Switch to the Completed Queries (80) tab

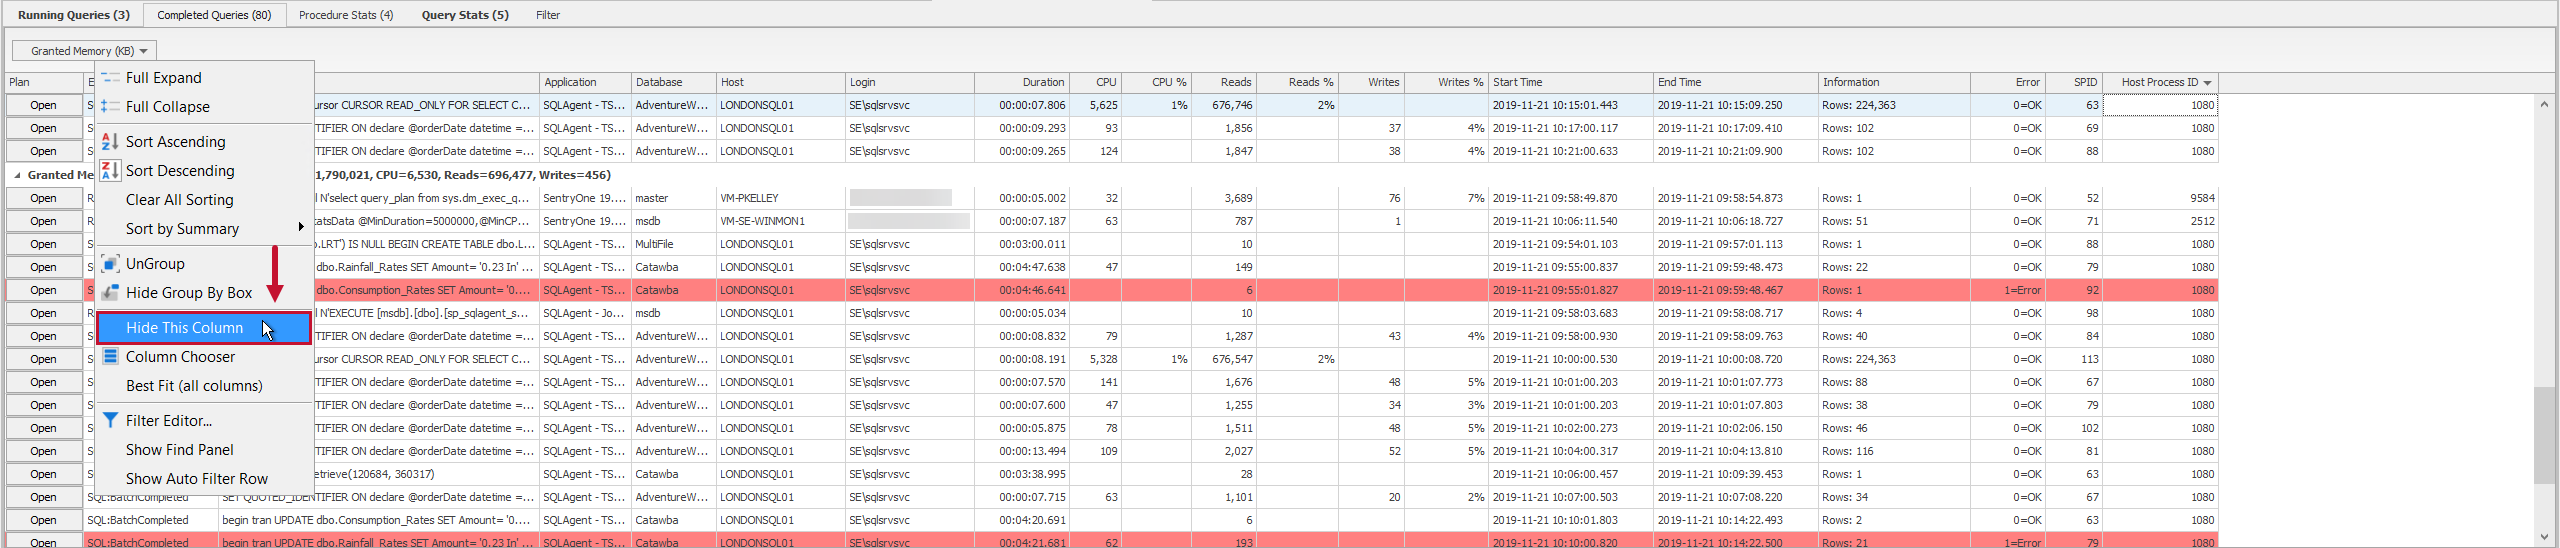tap(214, 15)
